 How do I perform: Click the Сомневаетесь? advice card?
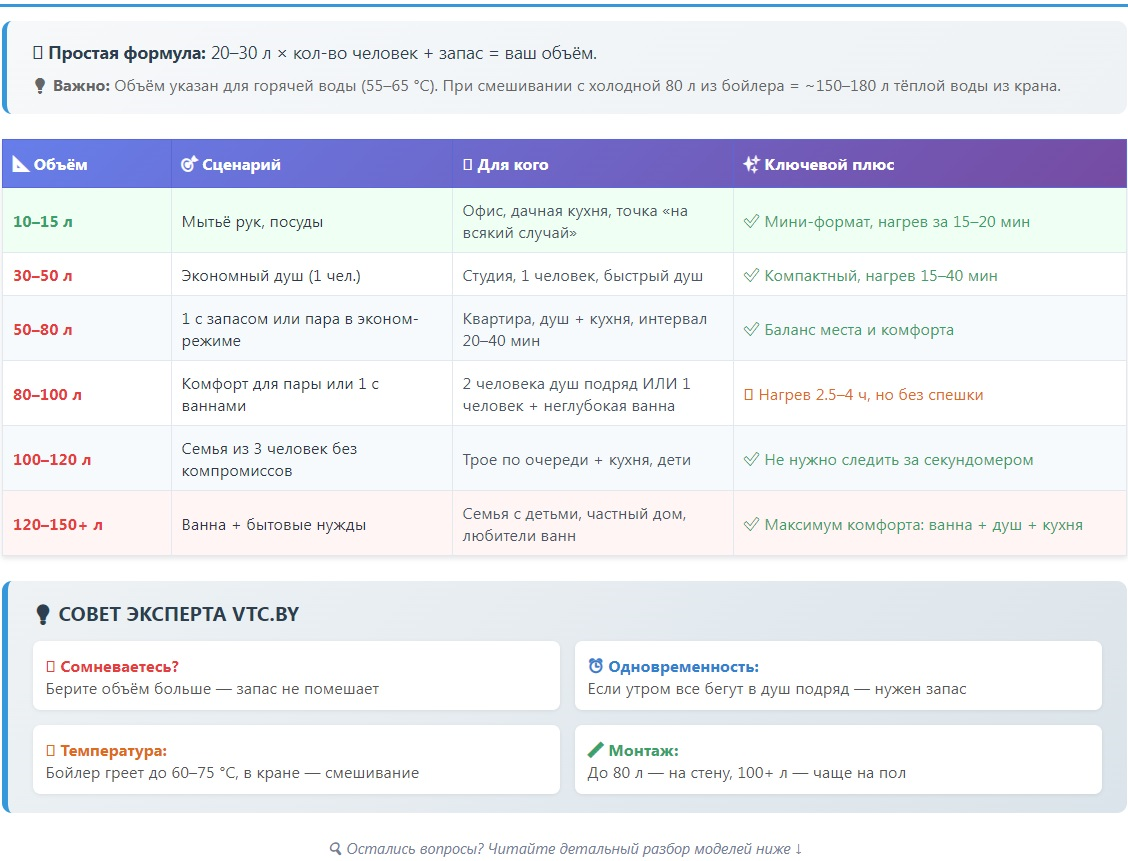296,677
